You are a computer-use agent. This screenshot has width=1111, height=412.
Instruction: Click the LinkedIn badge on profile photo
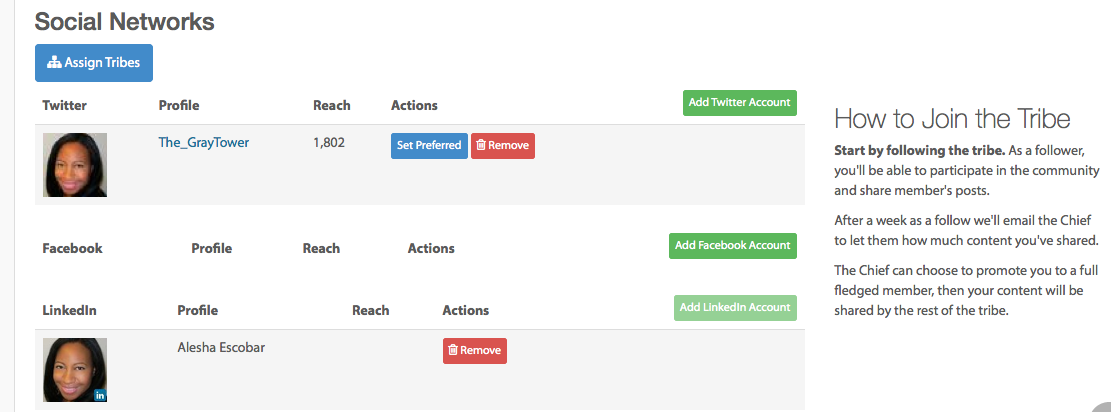[x=100, y=395]
